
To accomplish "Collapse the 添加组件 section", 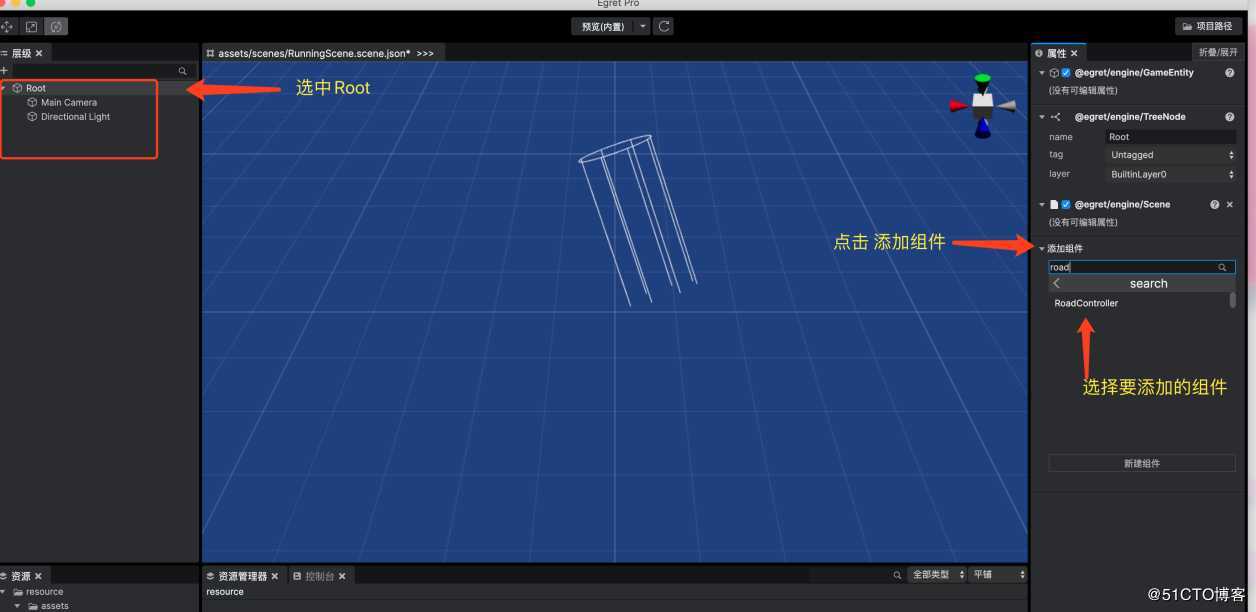I will pyautogui.click(x=1042, y=248).
